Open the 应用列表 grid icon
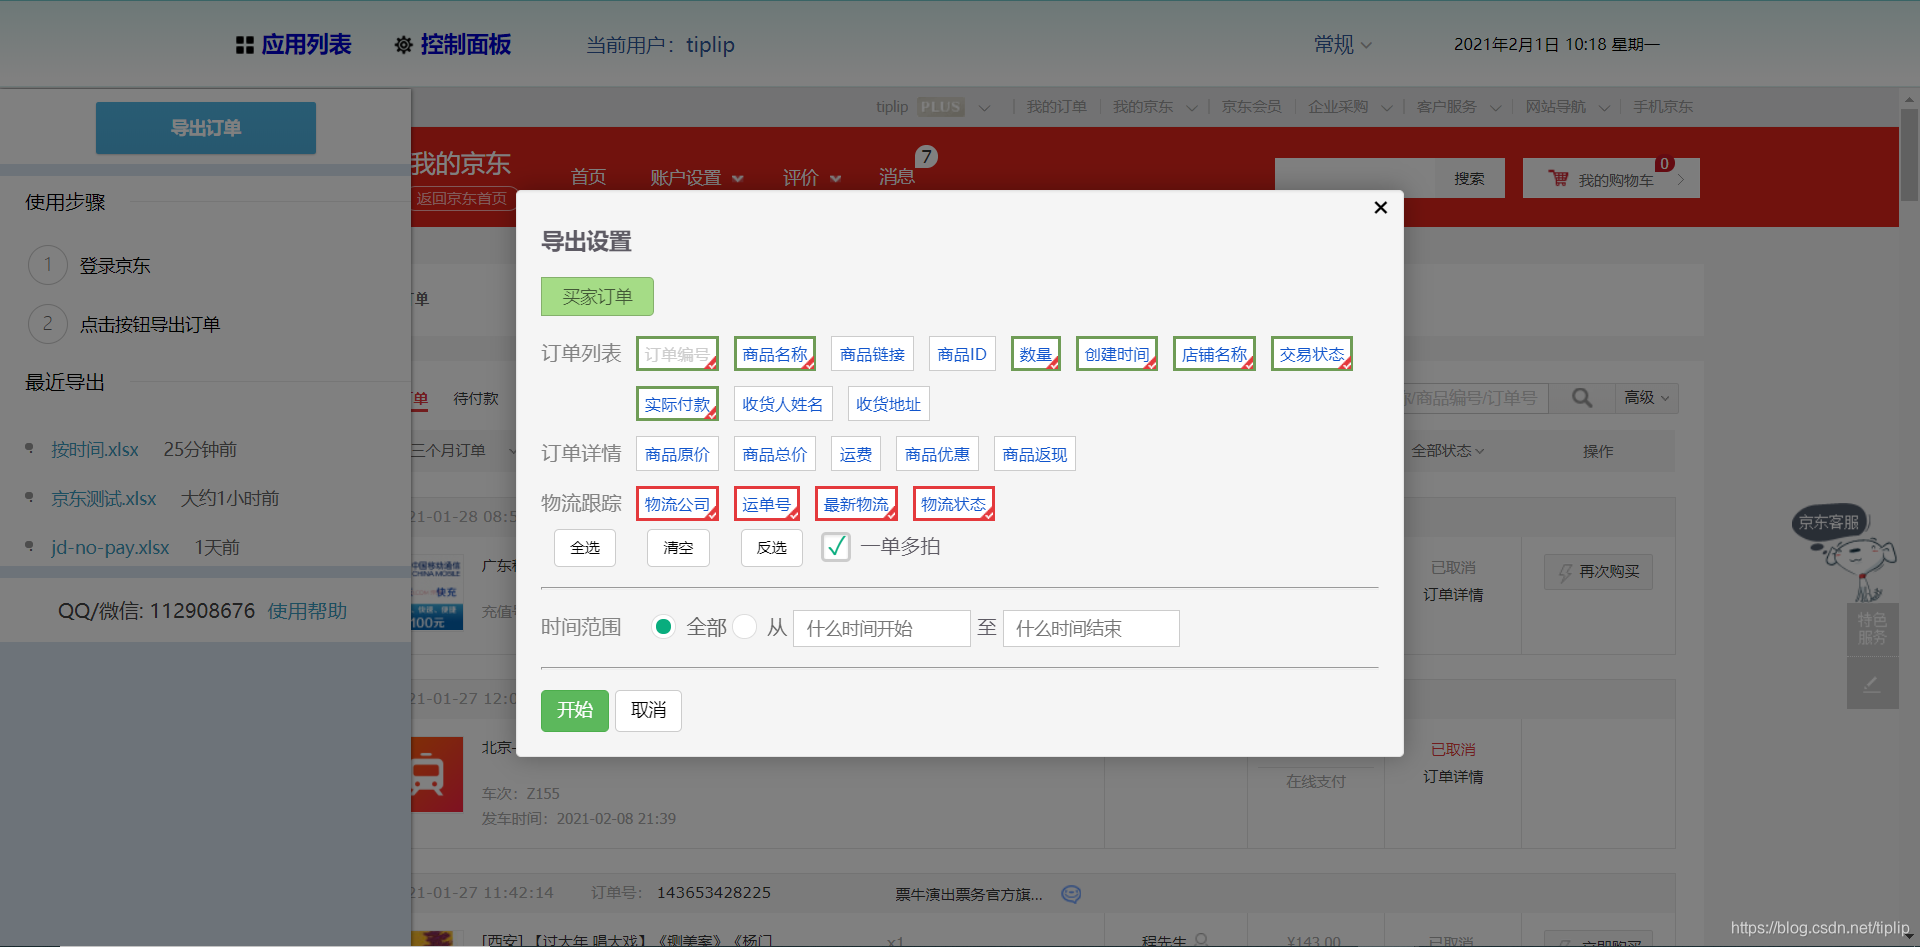The height and width of the screenshot is (947, 1920). click(245, 45)
